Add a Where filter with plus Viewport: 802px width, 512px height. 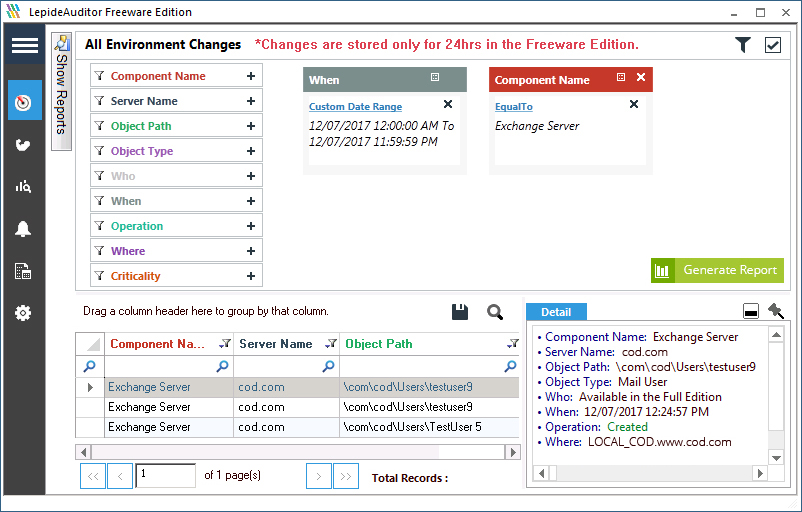click(x=251, y=251)
